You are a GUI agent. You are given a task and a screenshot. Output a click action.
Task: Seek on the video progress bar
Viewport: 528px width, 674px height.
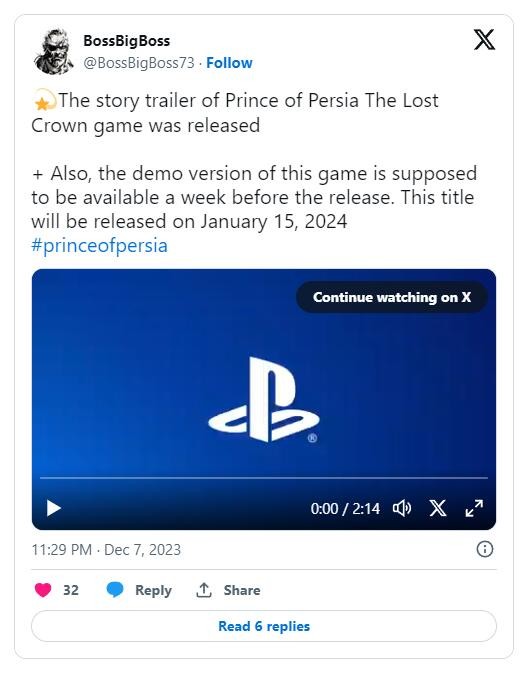264,478
